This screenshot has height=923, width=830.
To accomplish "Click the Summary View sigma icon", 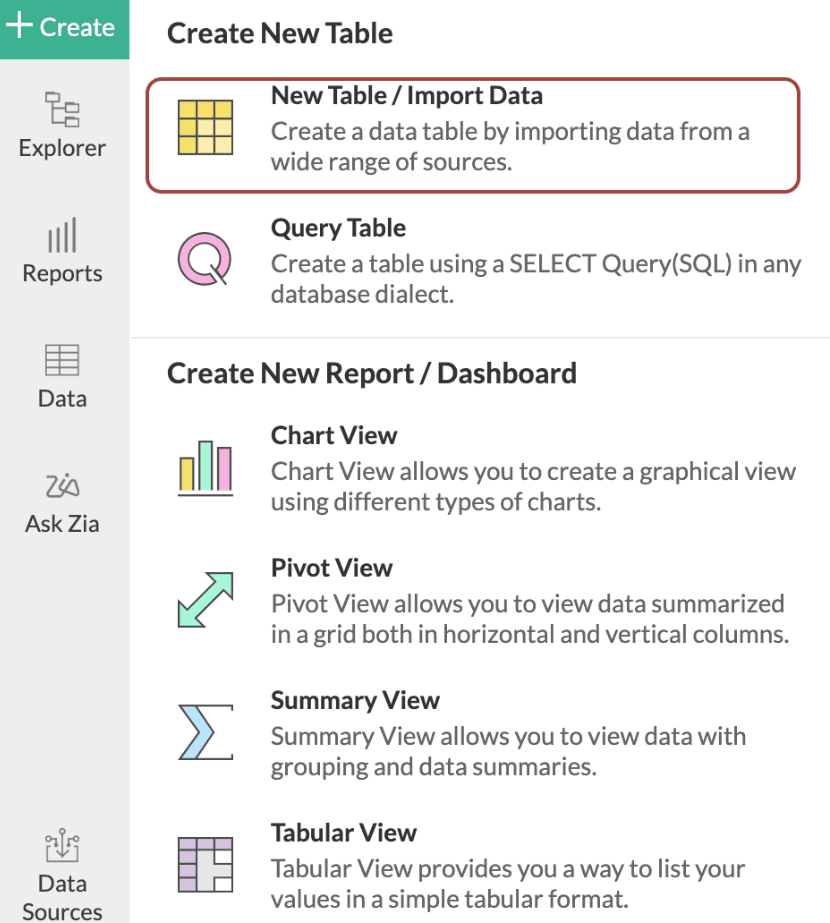I will point(205,733).
